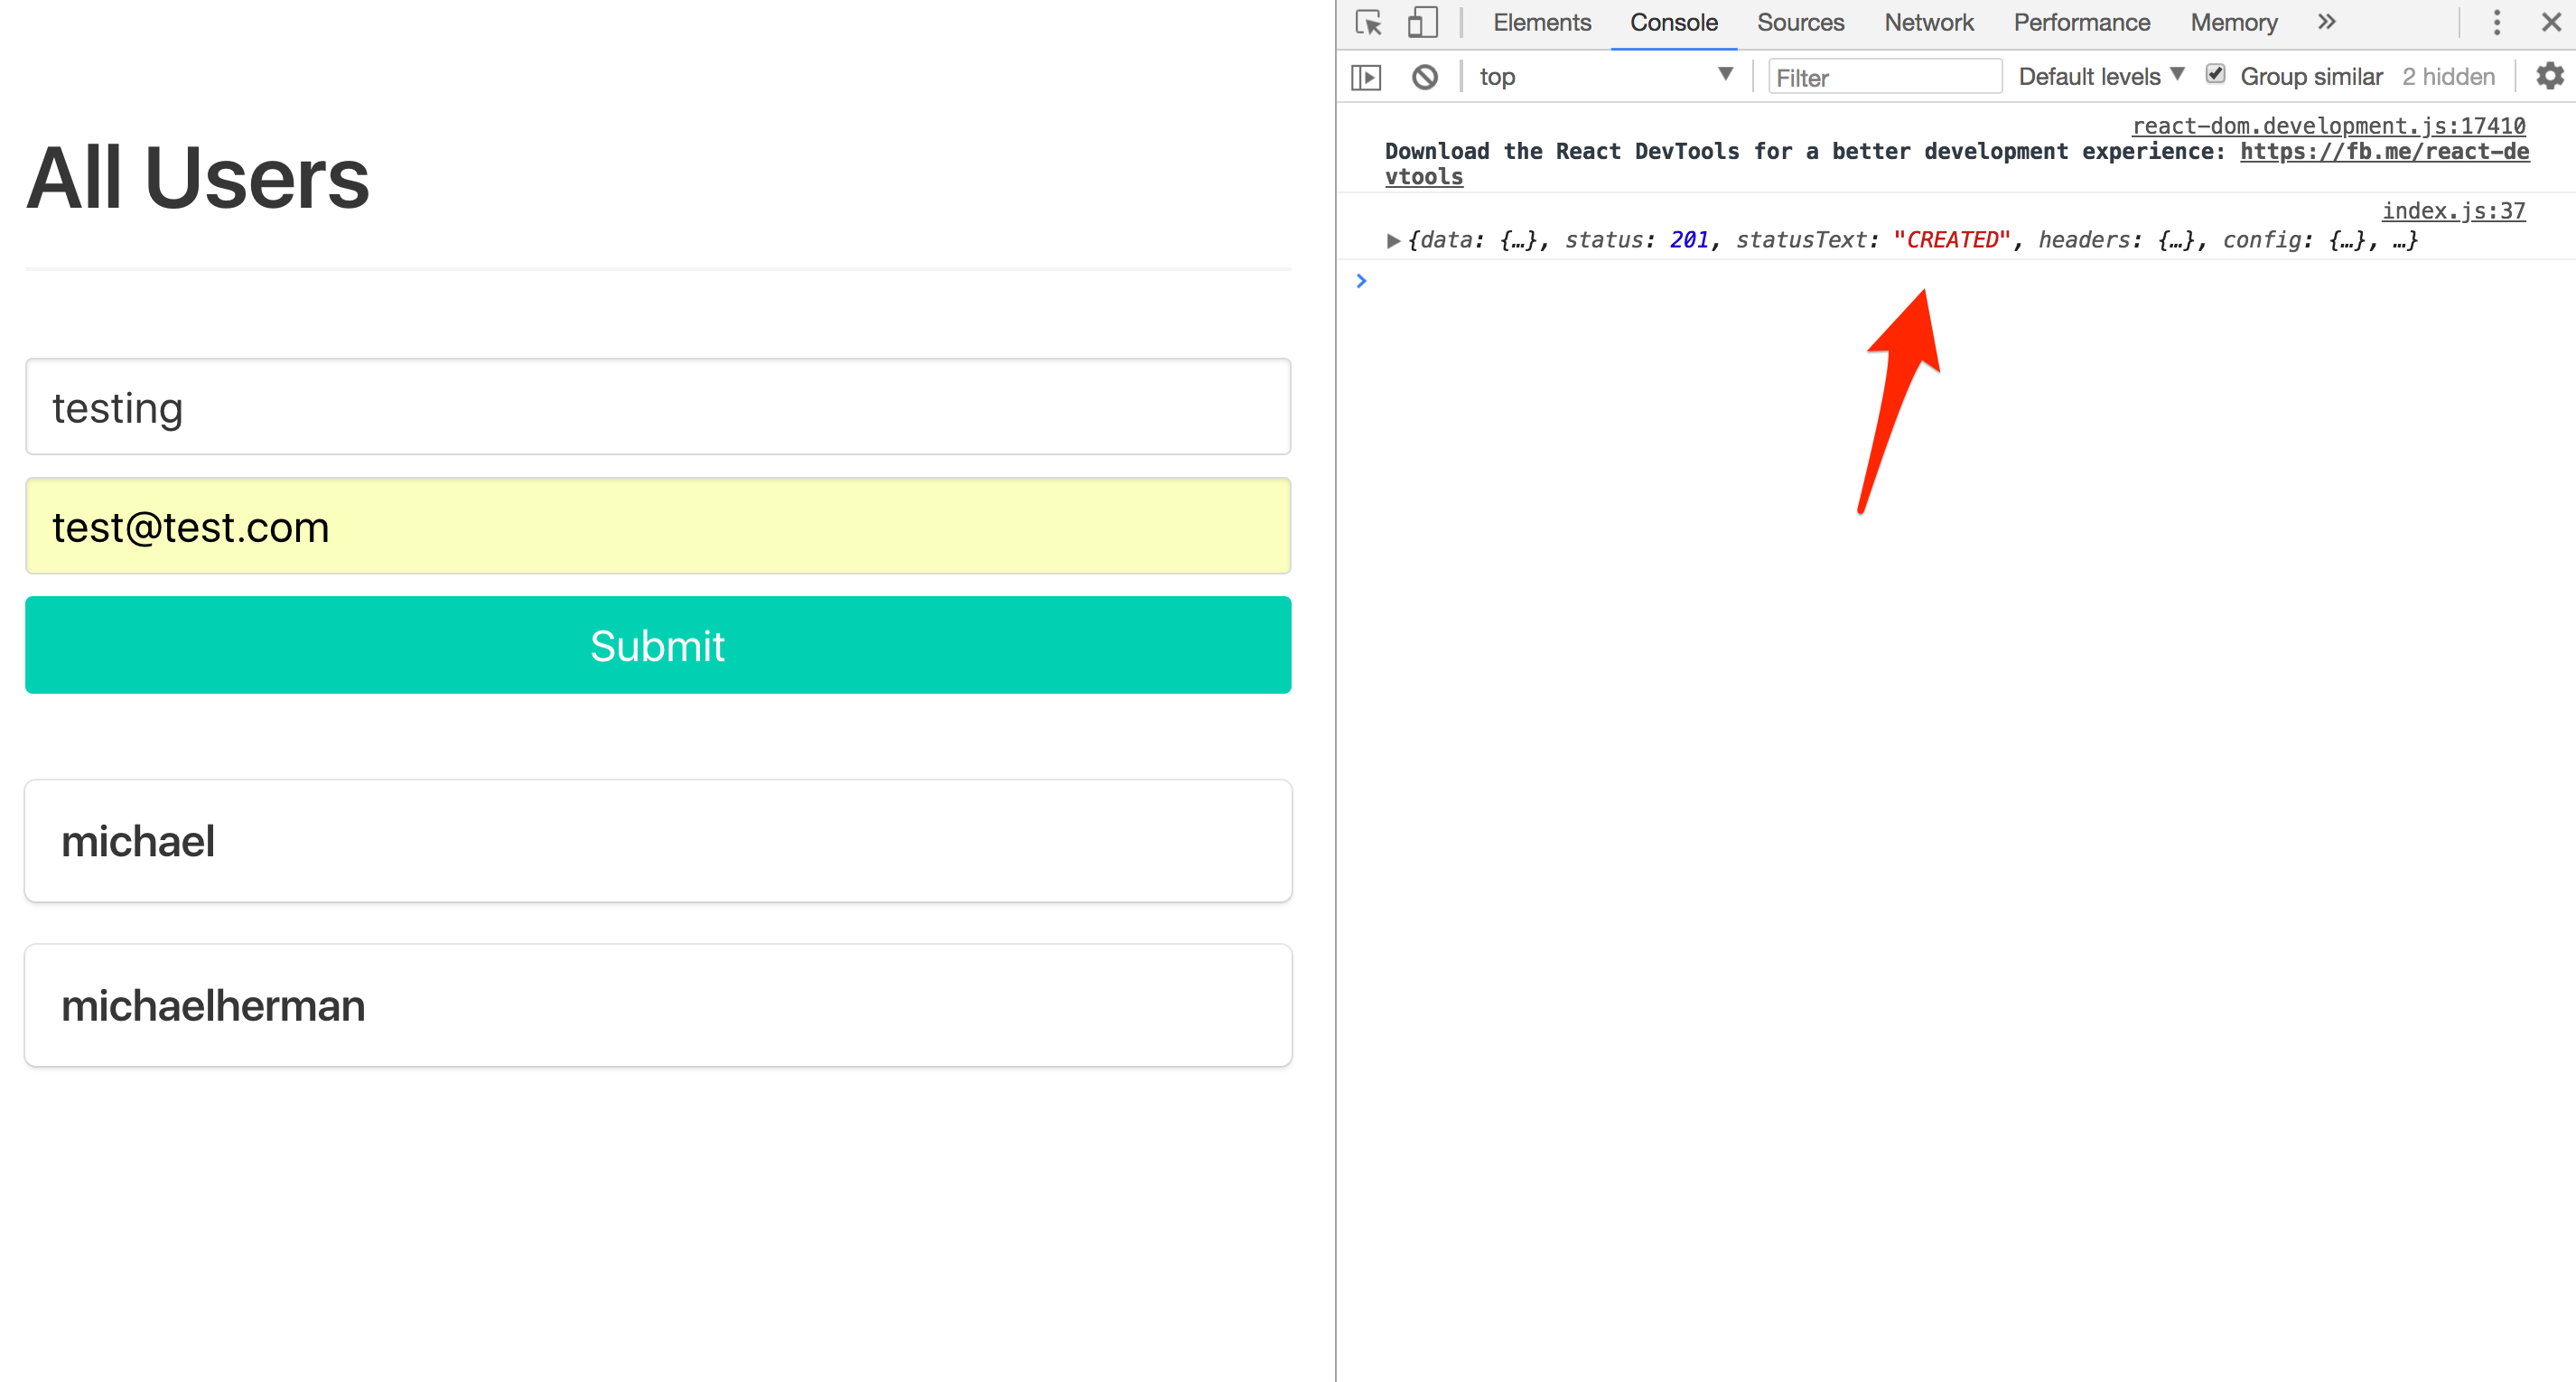Open react-dom.development.js:17410 link
2576x1382 pixels.
tap(2328, 126)
